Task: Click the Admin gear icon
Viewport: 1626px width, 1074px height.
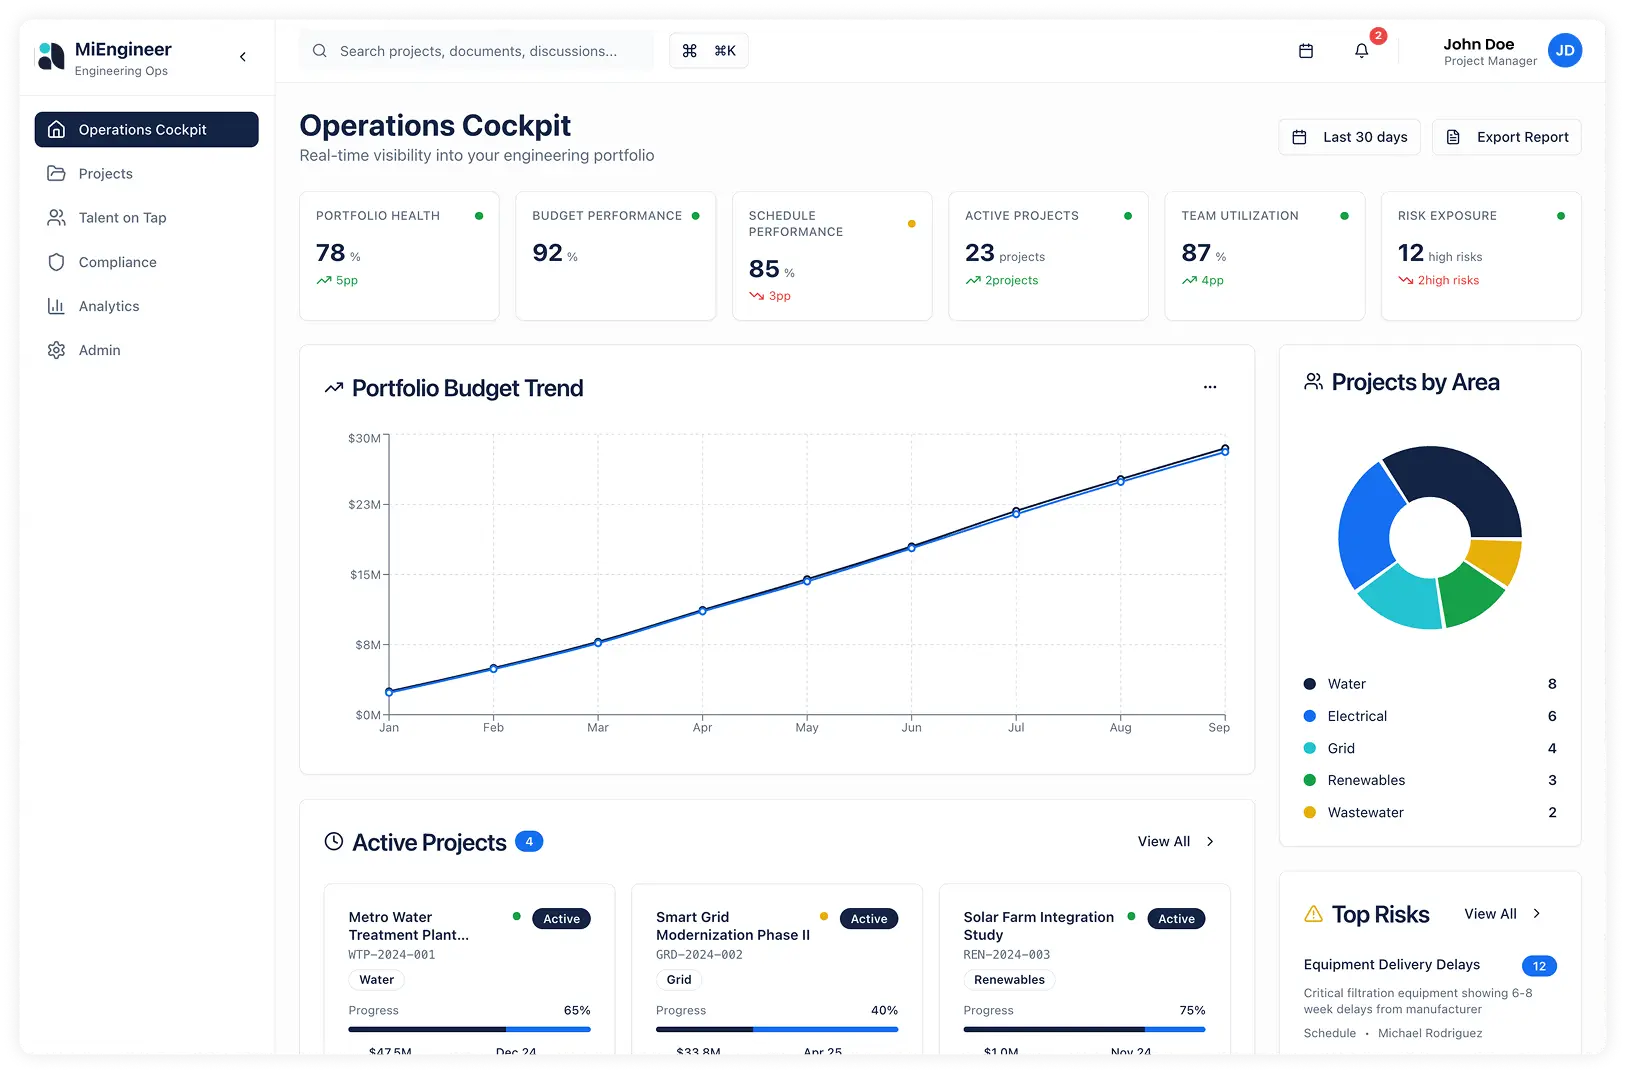Action: [57, 350]
